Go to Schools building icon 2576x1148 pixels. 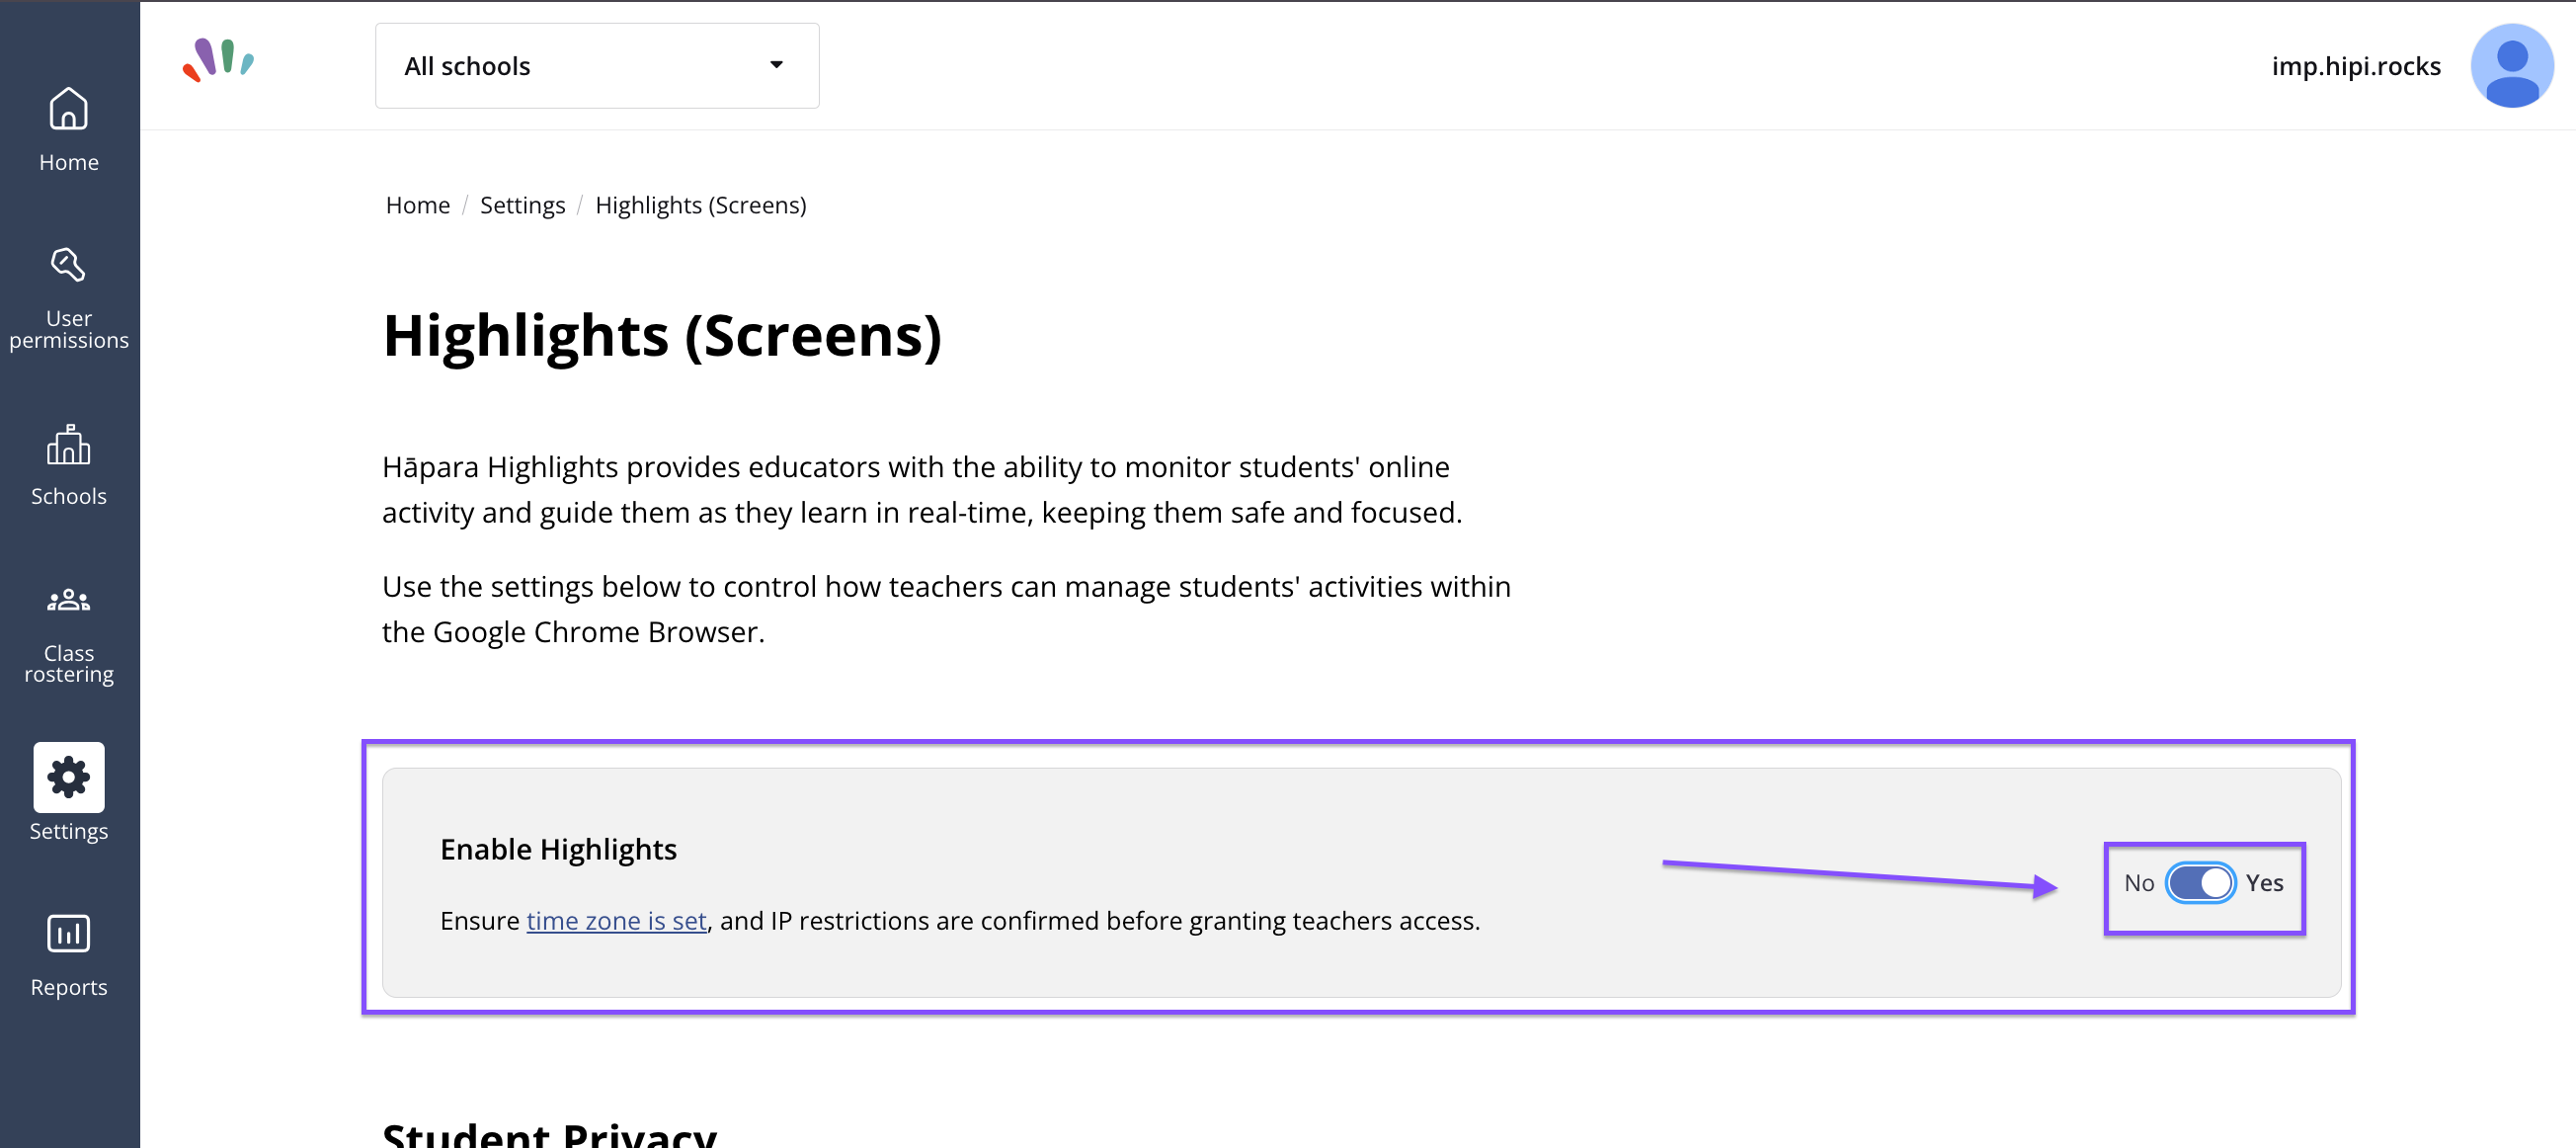pos(68,445)
